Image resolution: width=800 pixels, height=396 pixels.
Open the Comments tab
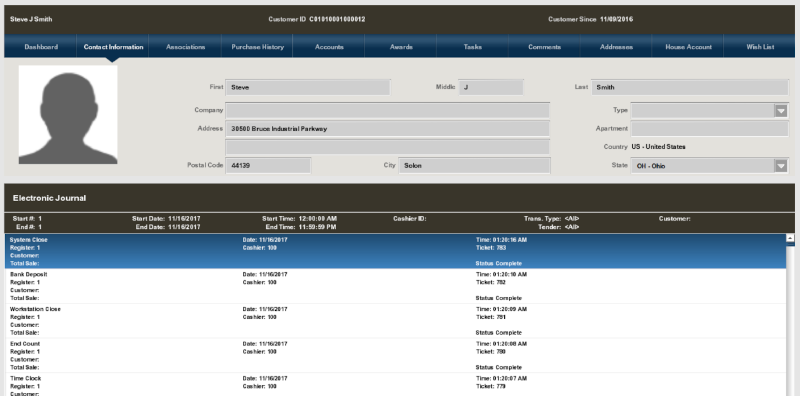coord(544,46)
